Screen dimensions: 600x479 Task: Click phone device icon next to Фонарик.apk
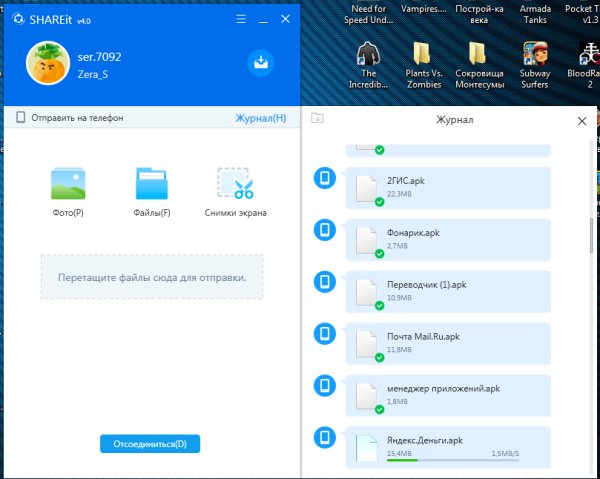tap(325, 230)
